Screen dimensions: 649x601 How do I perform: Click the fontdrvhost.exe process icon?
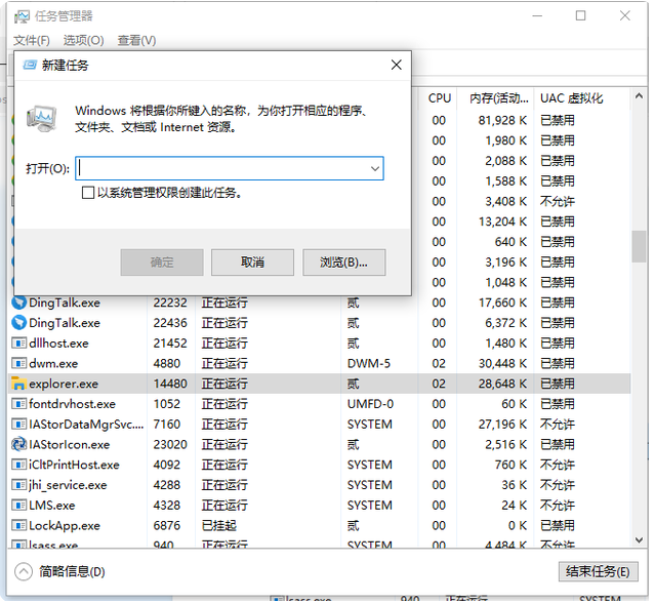(19, 404)
